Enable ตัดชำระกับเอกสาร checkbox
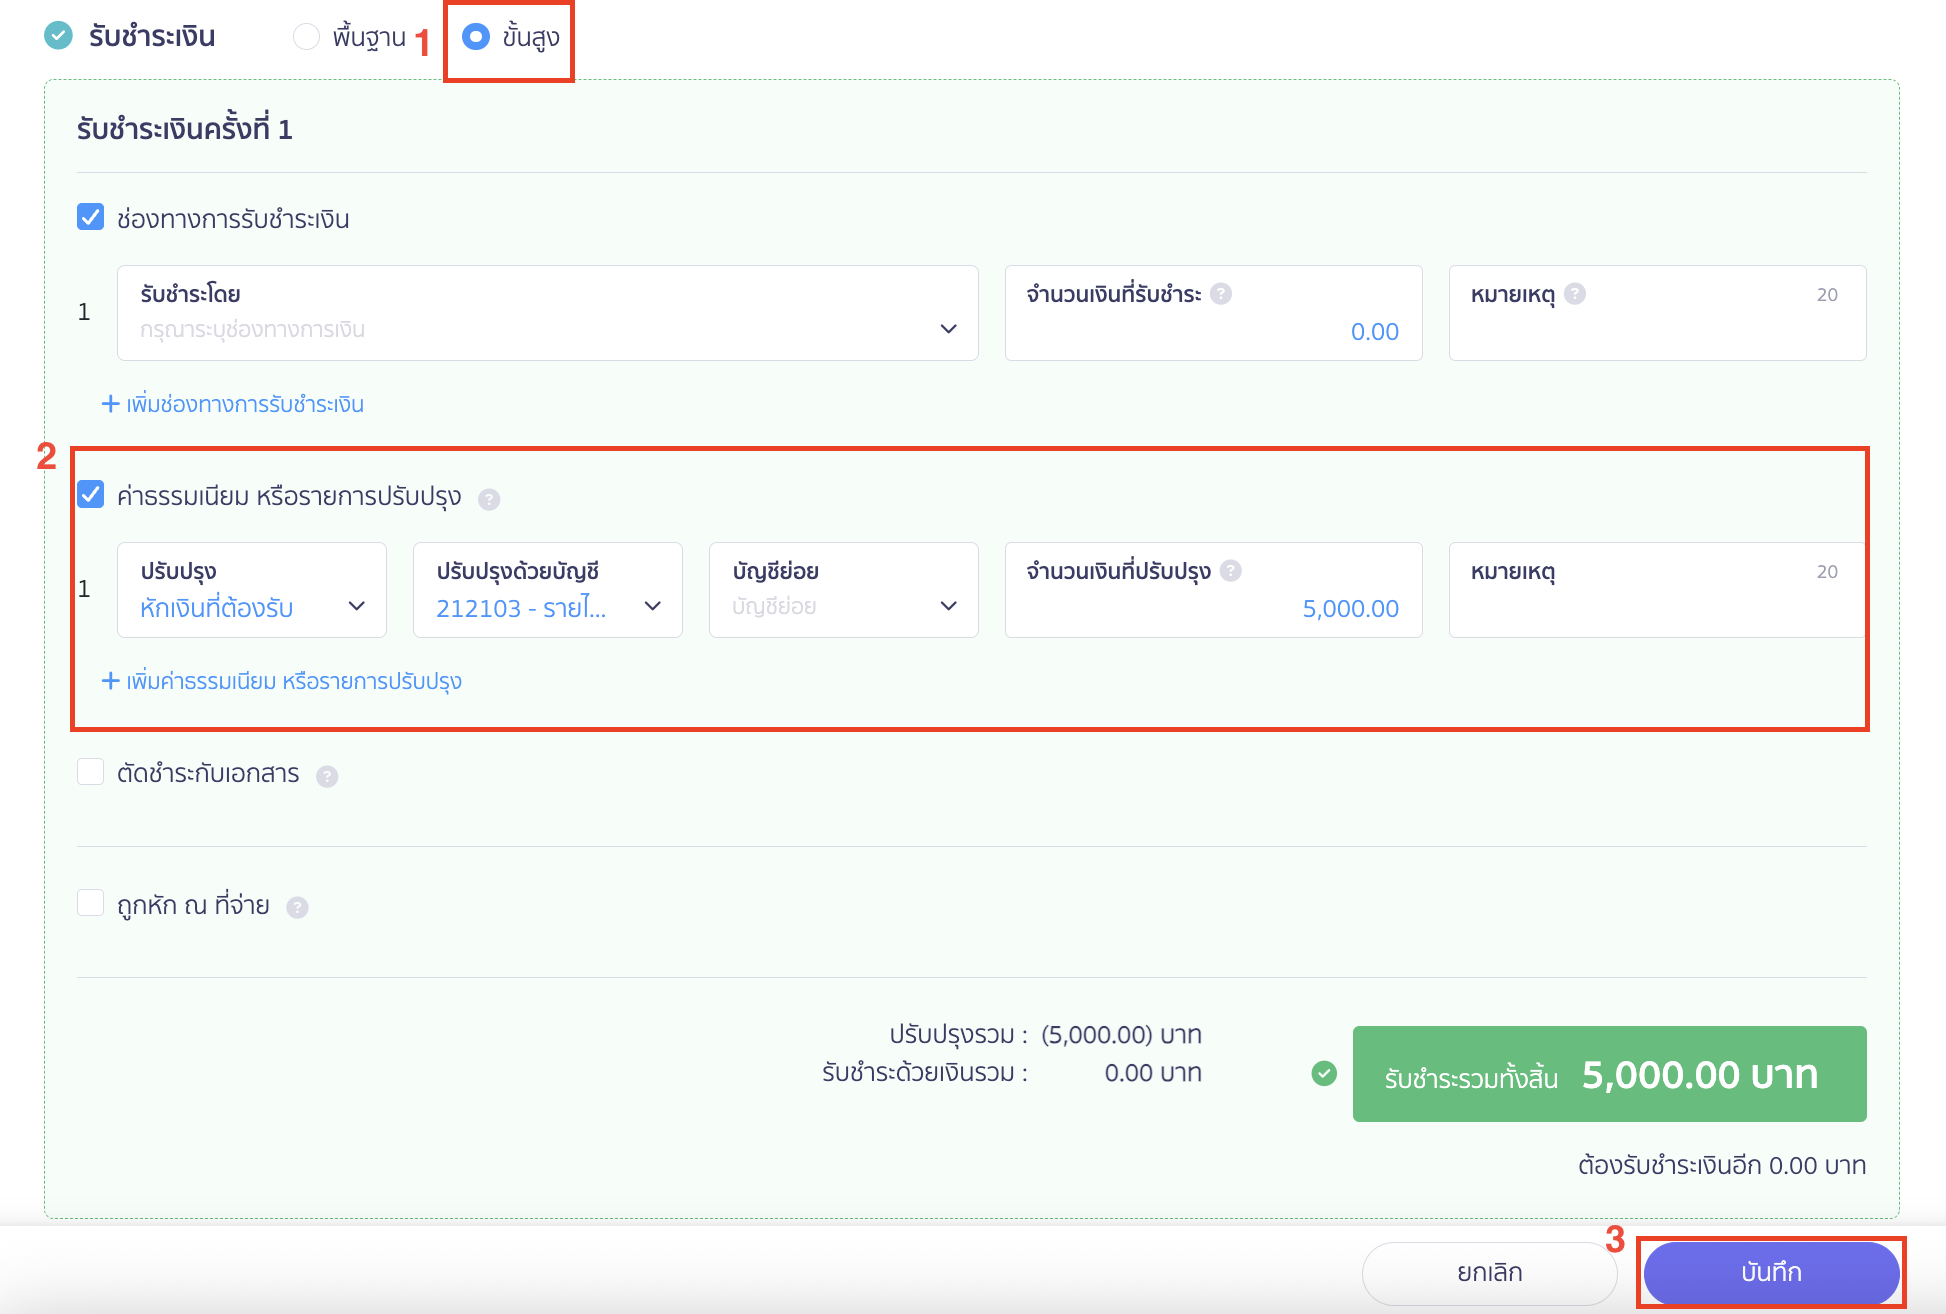Image resolution: width=1946 pixels, height=1314 pixels. click(91, 772)
